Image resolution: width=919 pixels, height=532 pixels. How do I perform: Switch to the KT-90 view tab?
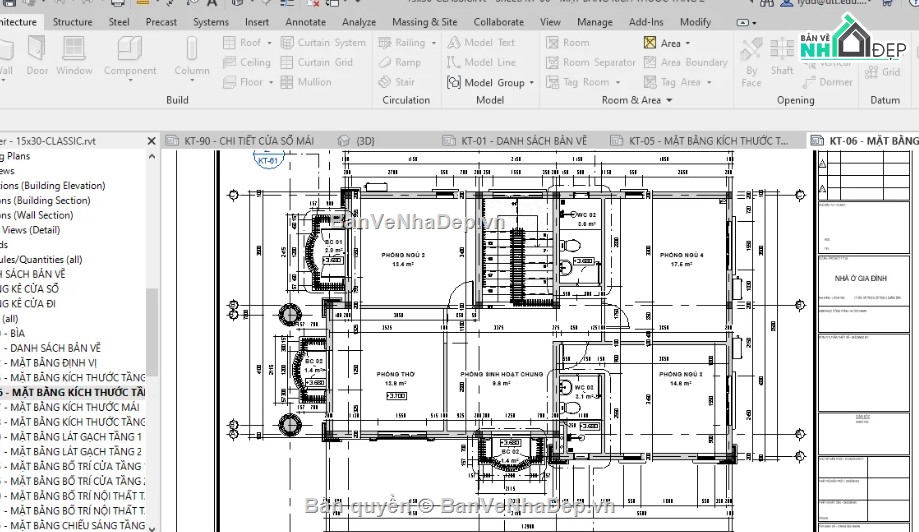click(240, 141)
